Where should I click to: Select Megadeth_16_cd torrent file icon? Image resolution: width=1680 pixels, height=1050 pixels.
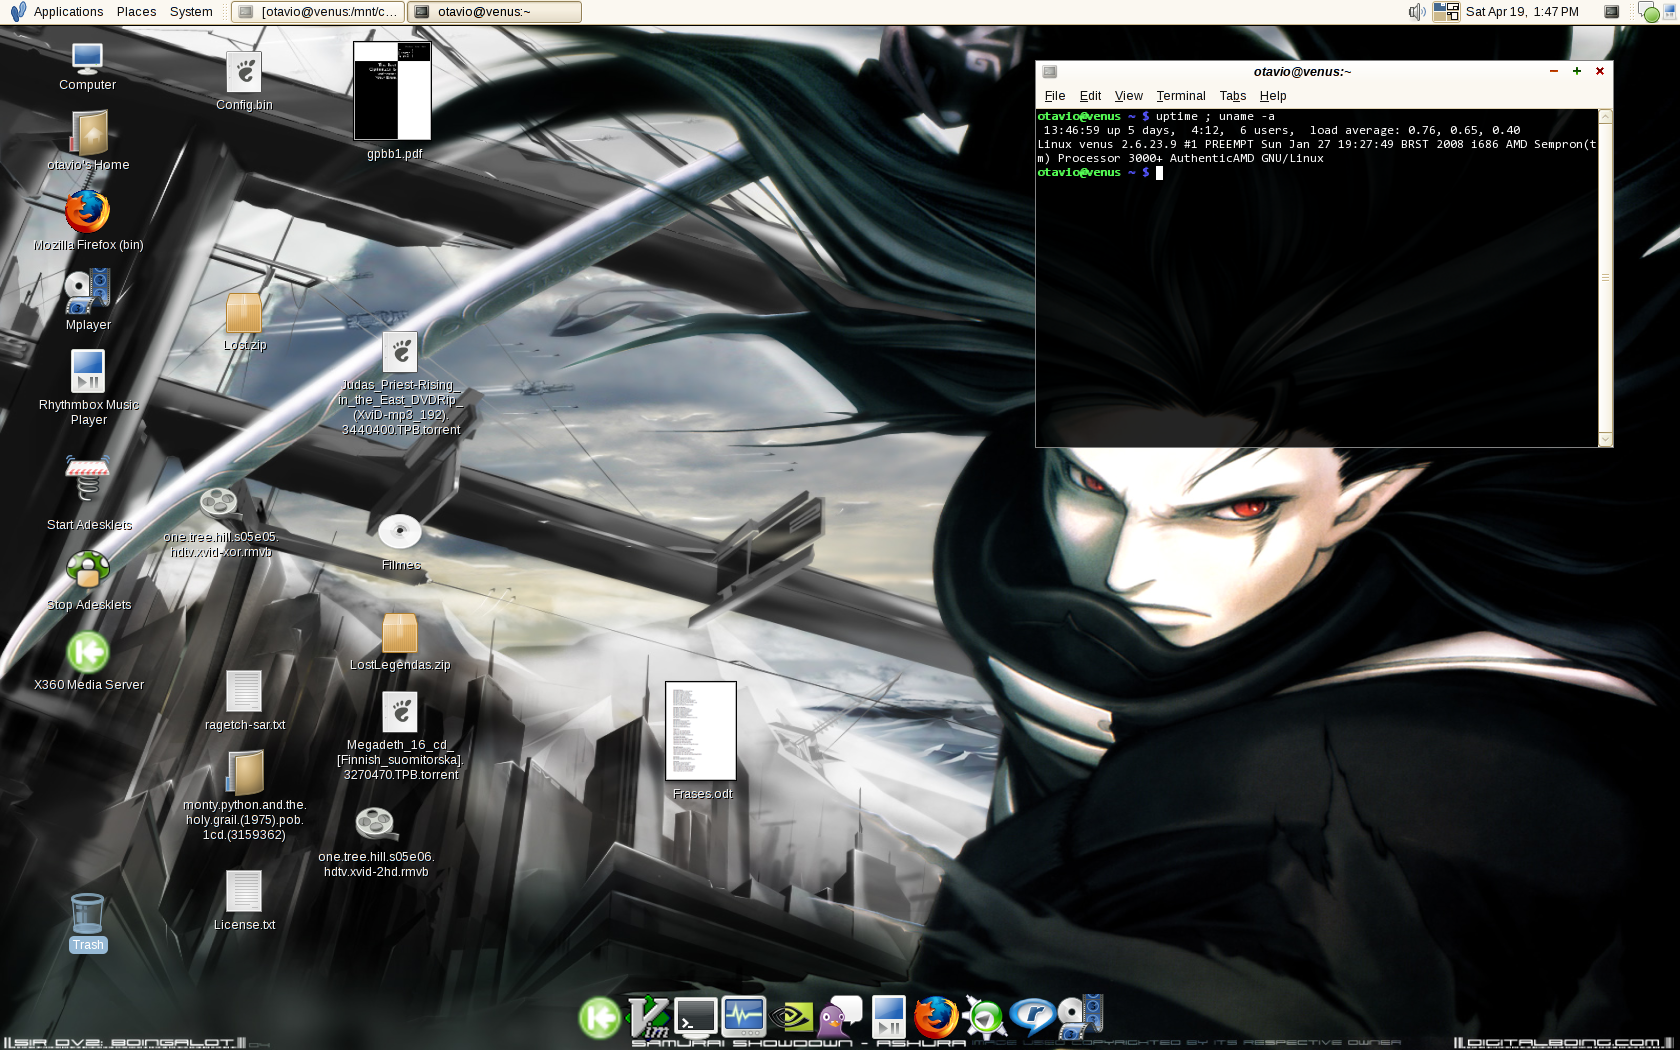(400, 712)
